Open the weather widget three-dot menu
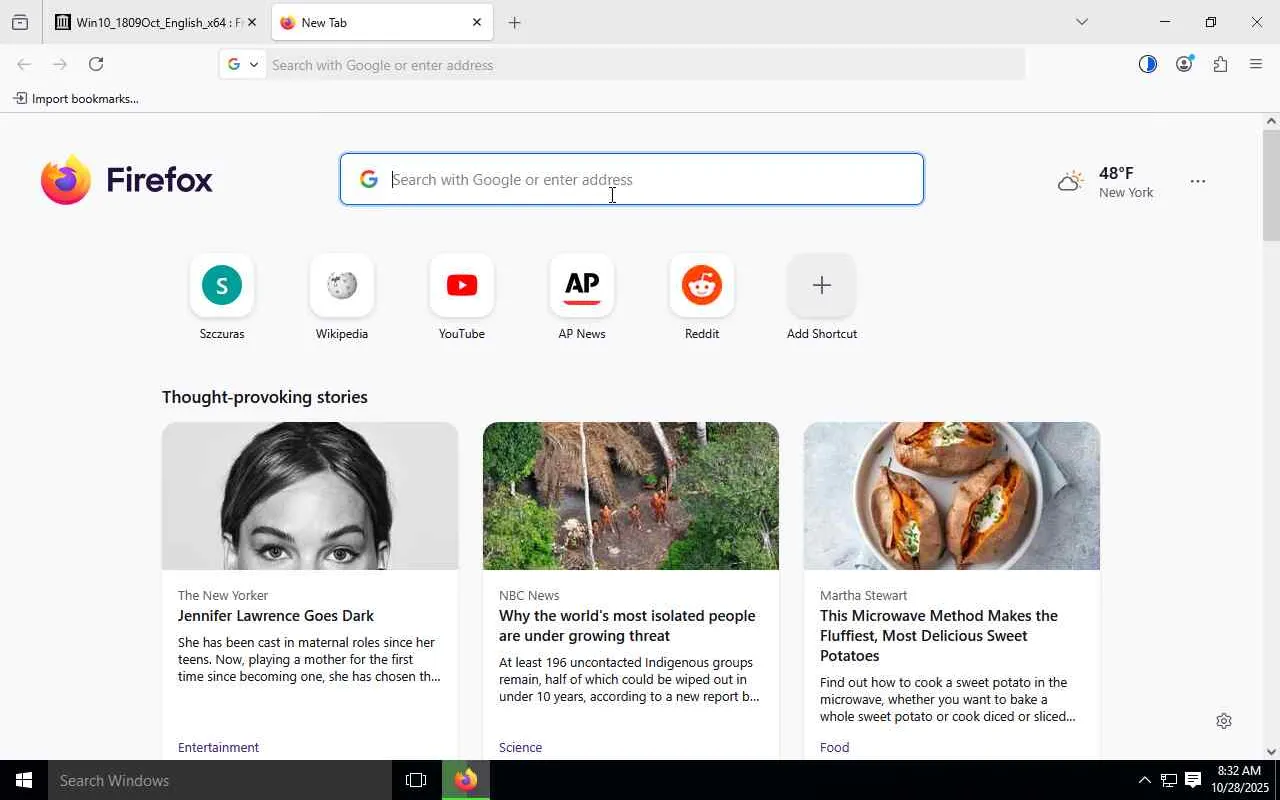This screenshot has height=800, width=1280. tap(1198, 181)
